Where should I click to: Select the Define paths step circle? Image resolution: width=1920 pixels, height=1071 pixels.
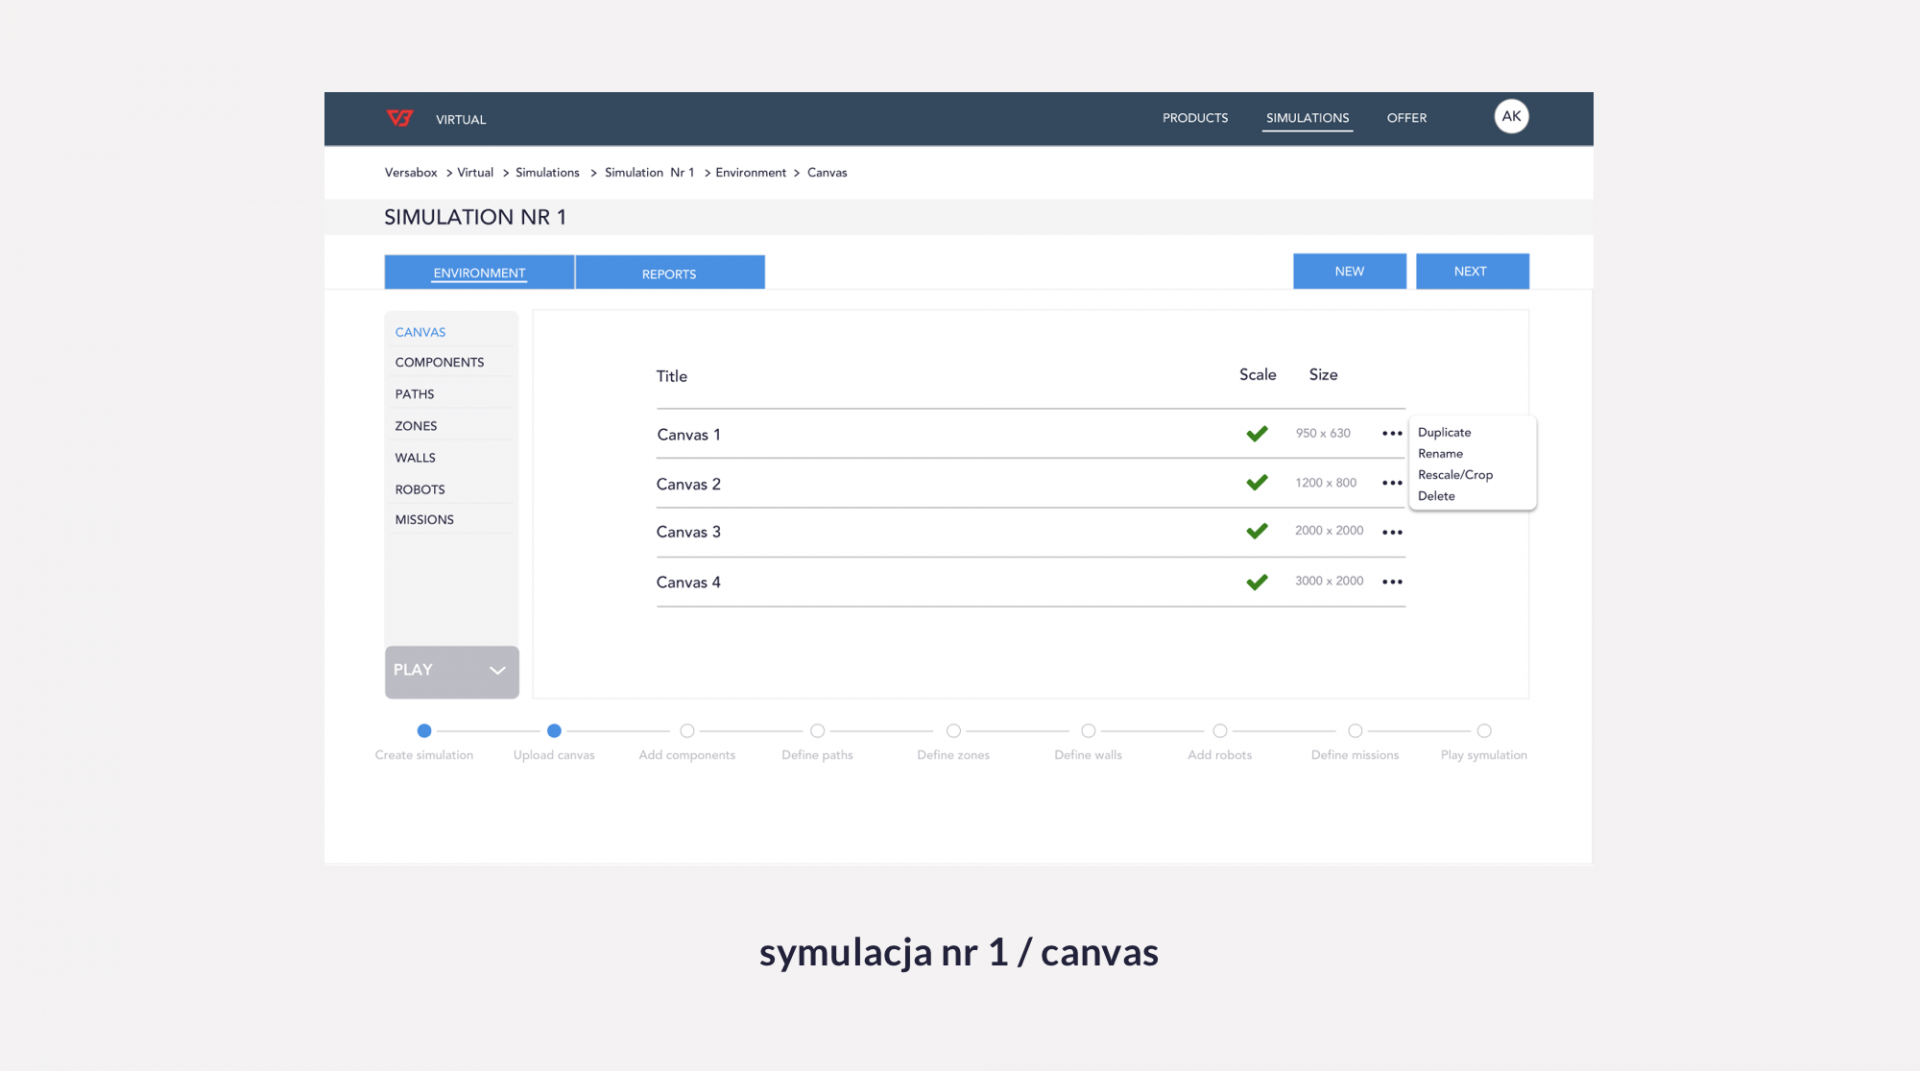tap(817, 731)
